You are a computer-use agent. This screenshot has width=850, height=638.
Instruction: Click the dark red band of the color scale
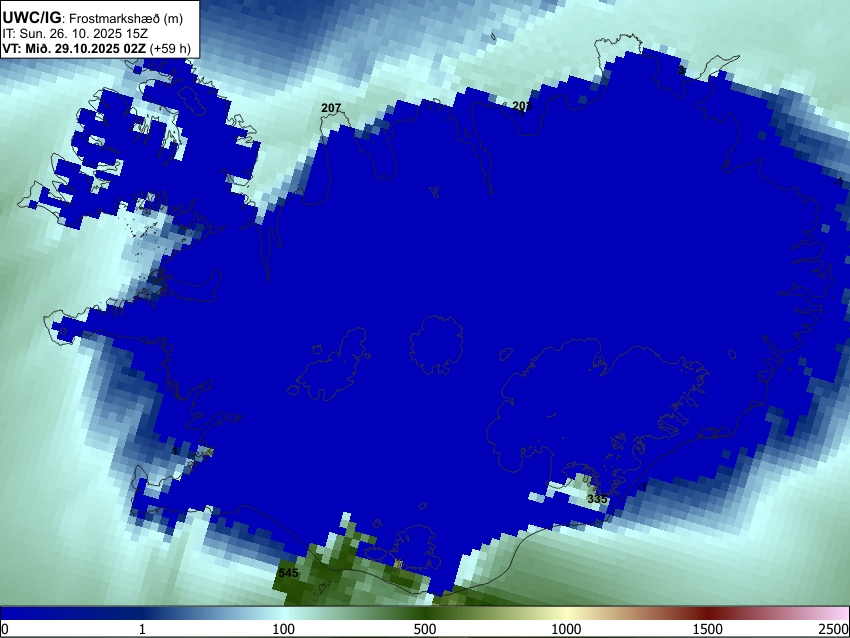[708, 614]
